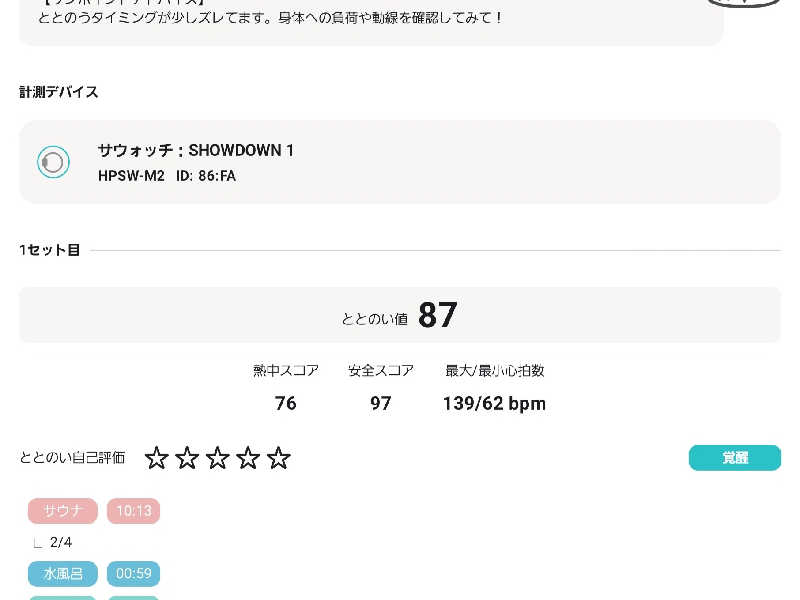The height and width of the screenshot is (600, 800).
Task: Rate self-evaluation with the third star
Action: (218, 458)
